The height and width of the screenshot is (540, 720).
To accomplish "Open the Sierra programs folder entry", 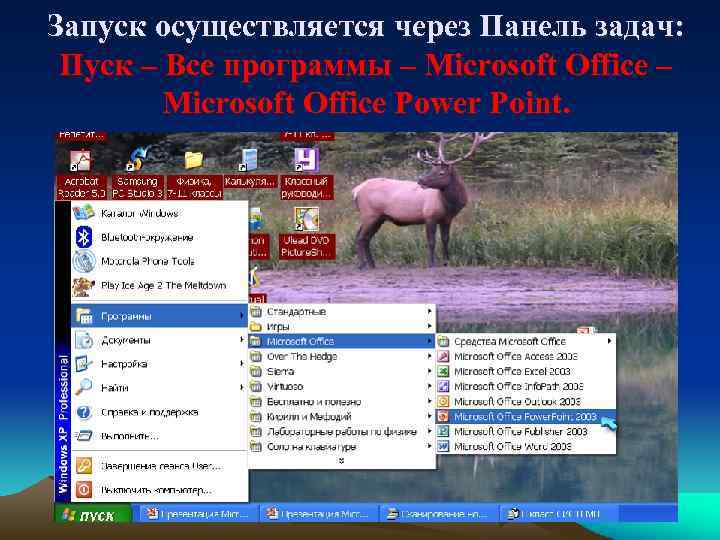I will pyautogui.click(x=342, y=371).
